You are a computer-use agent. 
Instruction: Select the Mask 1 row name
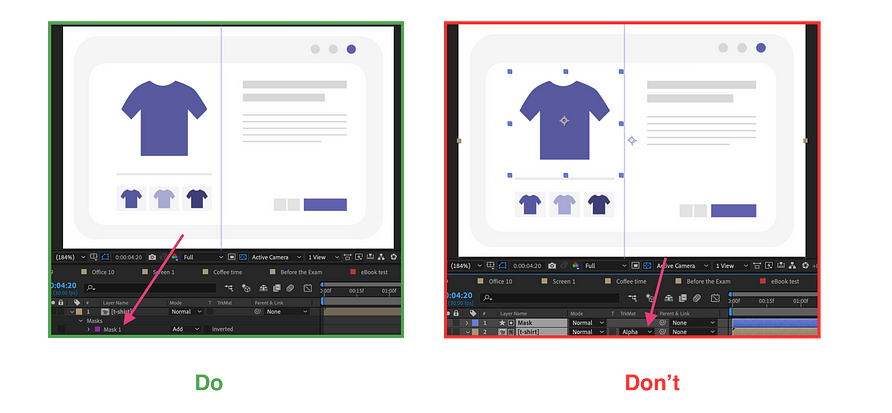(x=112, y=329)
